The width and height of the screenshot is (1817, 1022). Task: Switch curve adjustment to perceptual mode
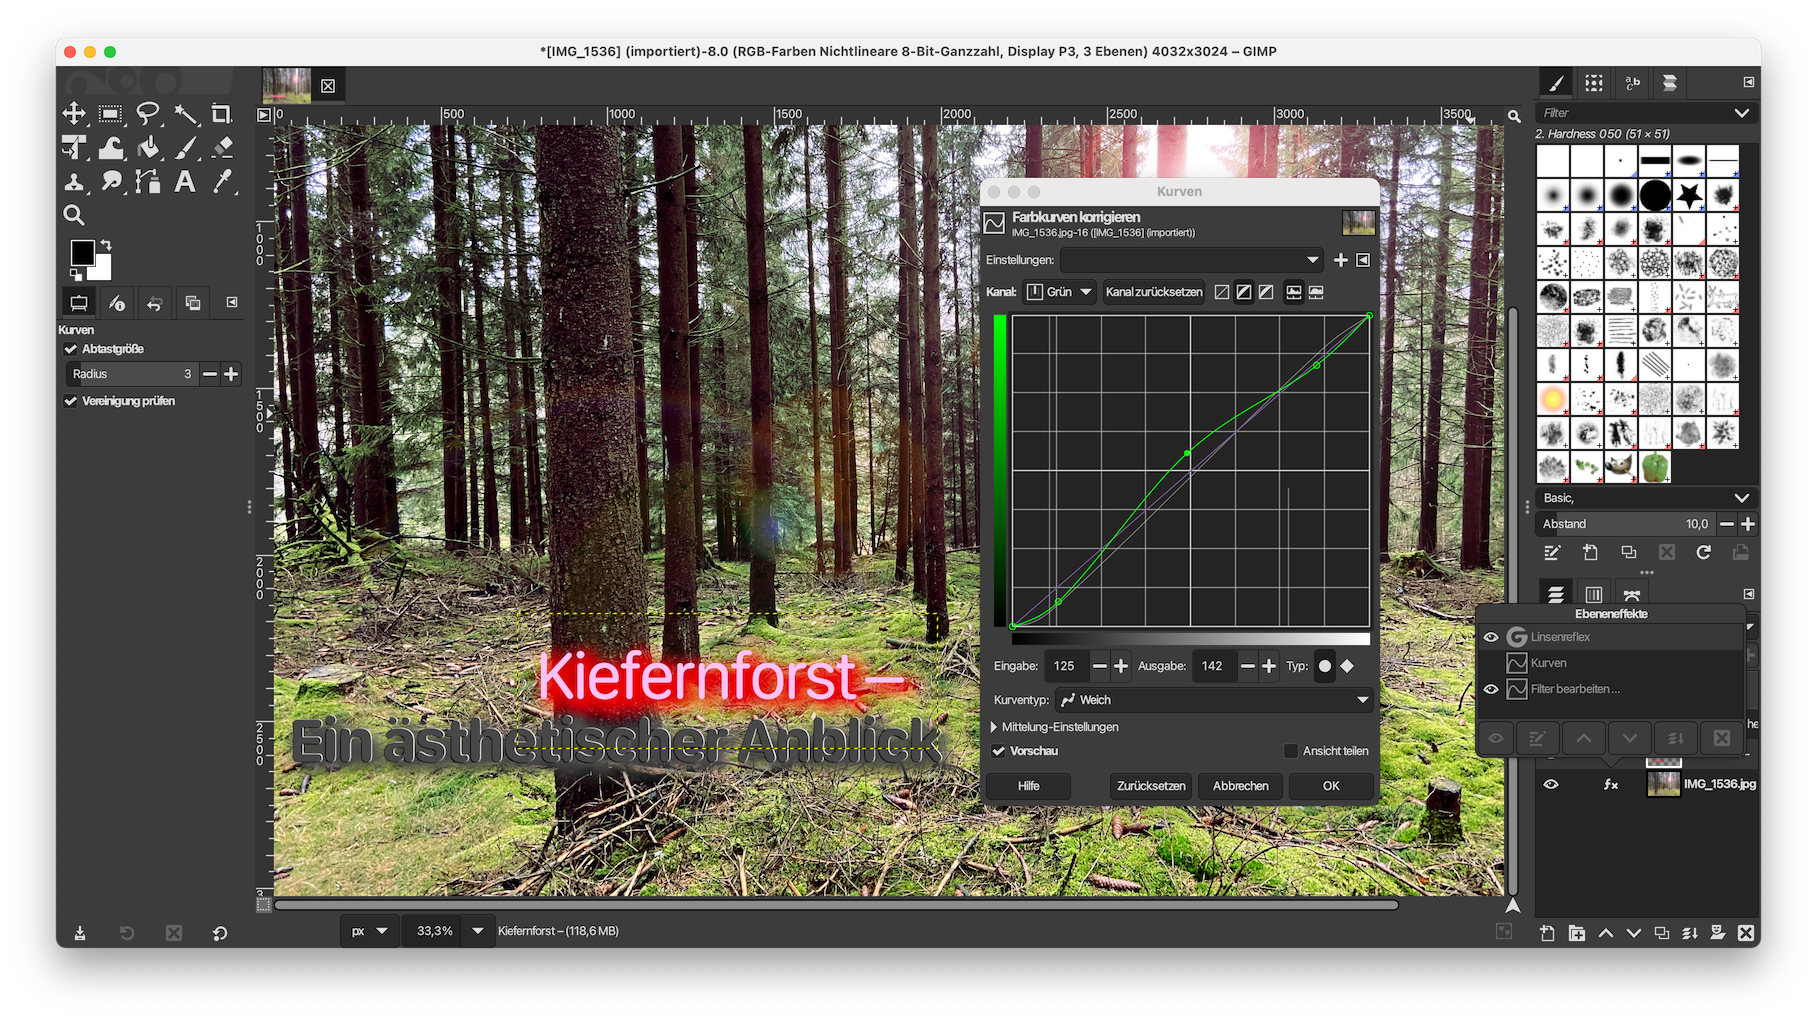(x=1266, y=292)
